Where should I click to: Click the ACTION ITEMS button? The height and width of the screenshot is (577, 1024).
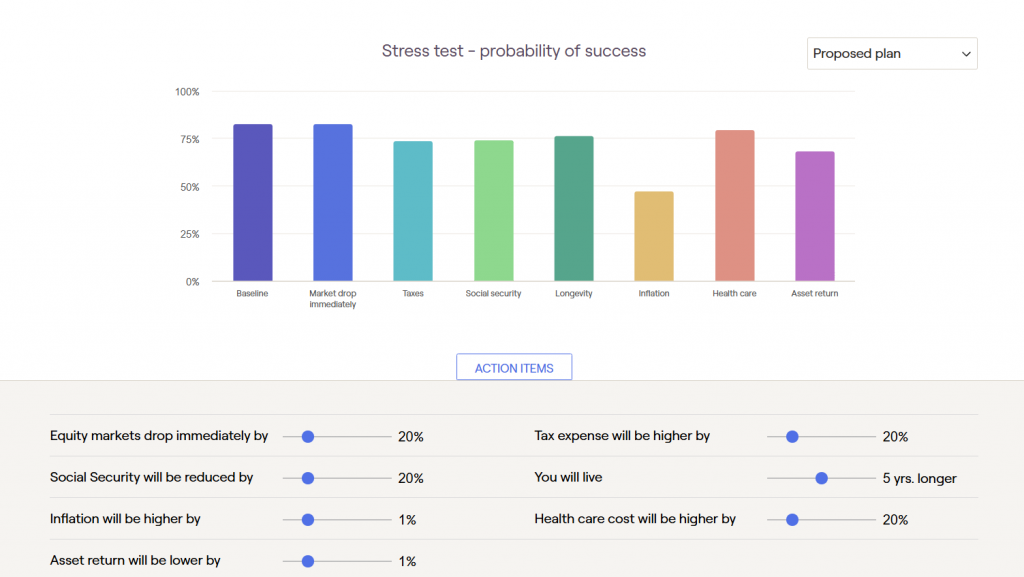(x=514, y=368)
